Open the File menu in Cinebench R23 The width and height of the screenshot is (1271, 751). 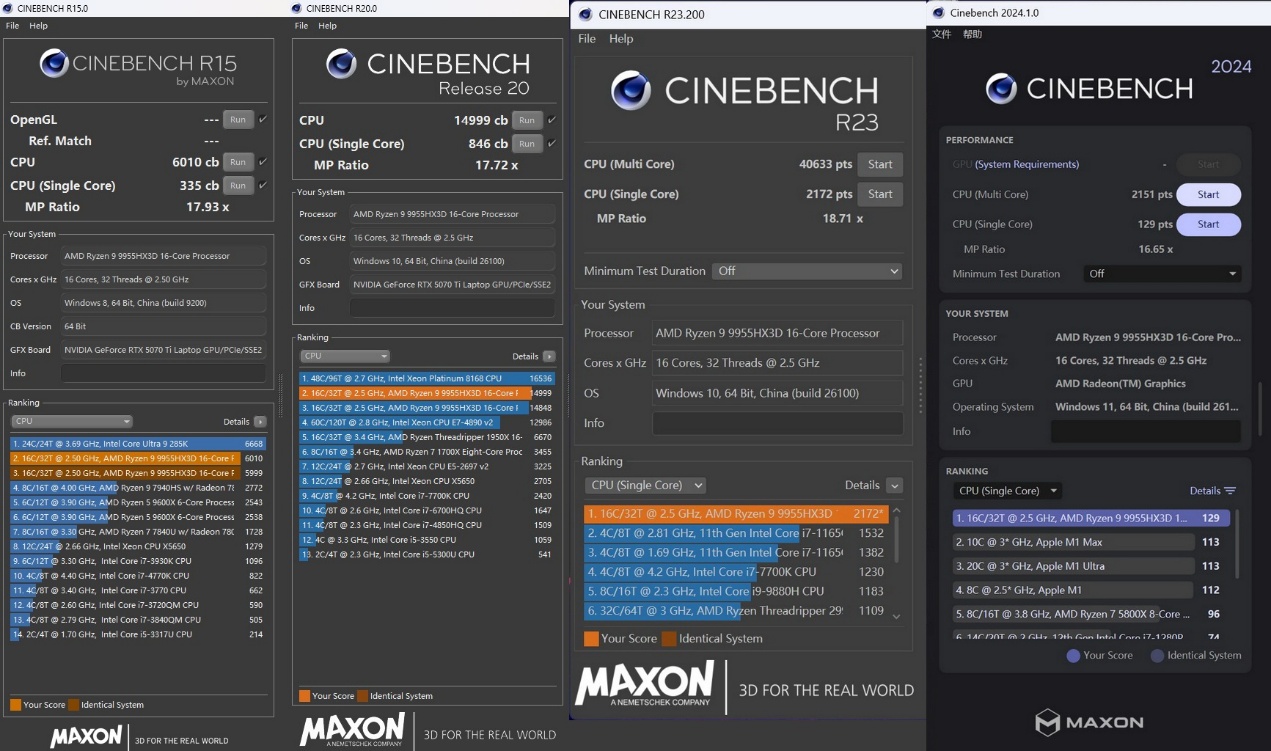pos(587,39)
